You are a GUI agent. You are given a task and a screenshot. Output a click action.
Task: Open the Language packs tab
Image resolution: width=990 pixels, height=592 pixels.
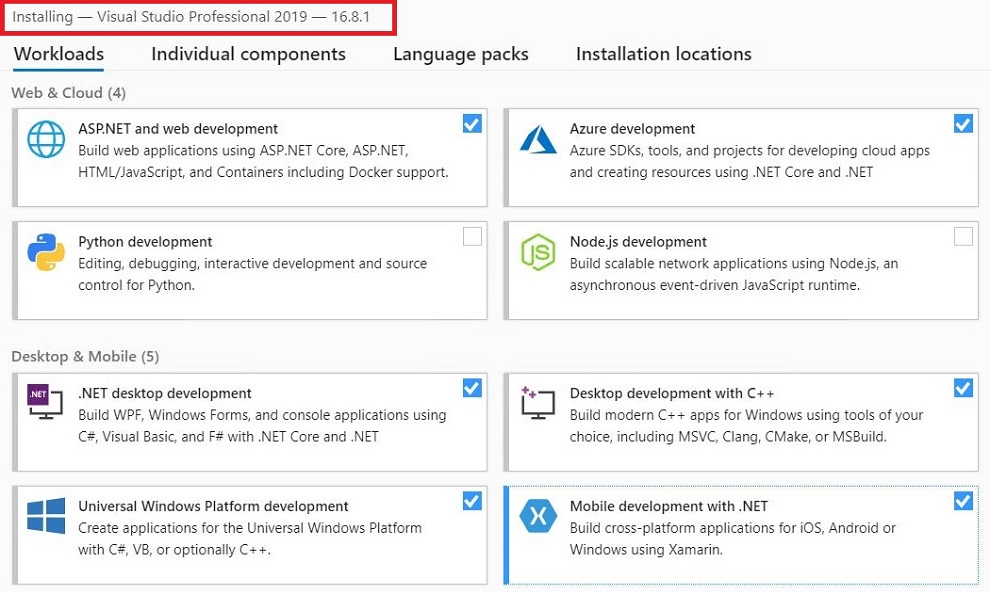(x=460, y=54)
